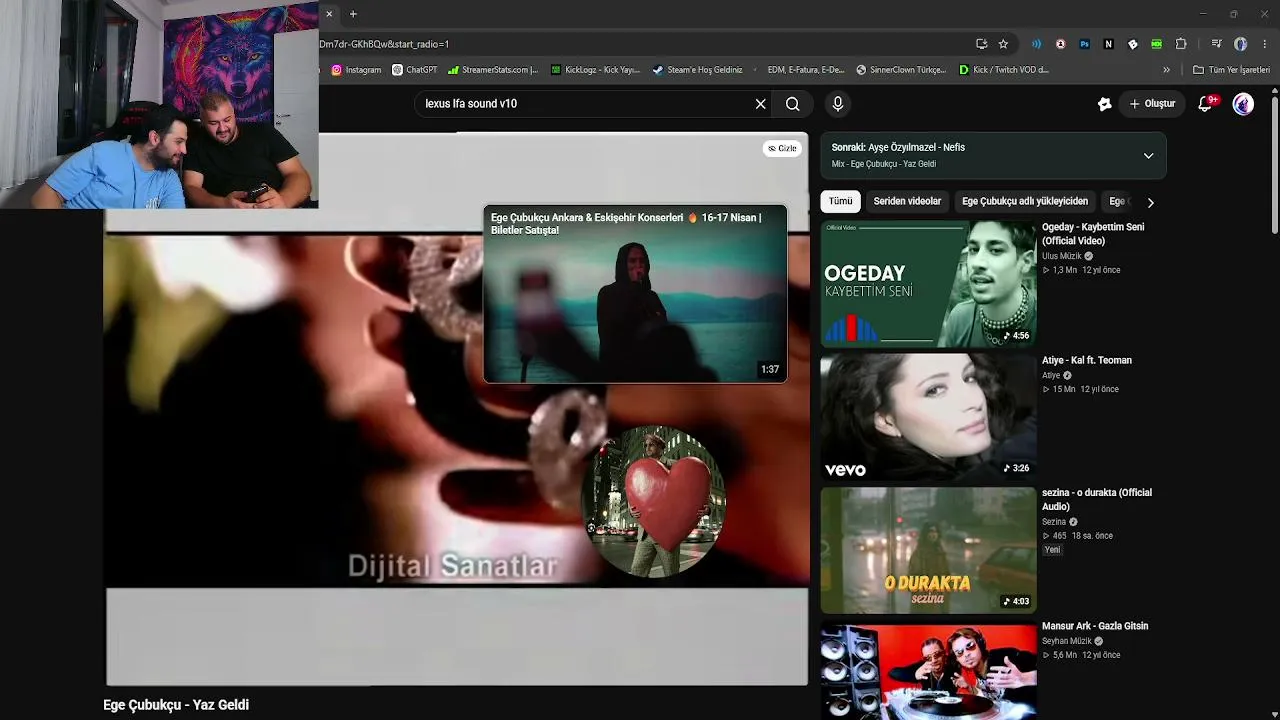
Task: Bookmark this page with the star icon
Action: point(1003,44)
